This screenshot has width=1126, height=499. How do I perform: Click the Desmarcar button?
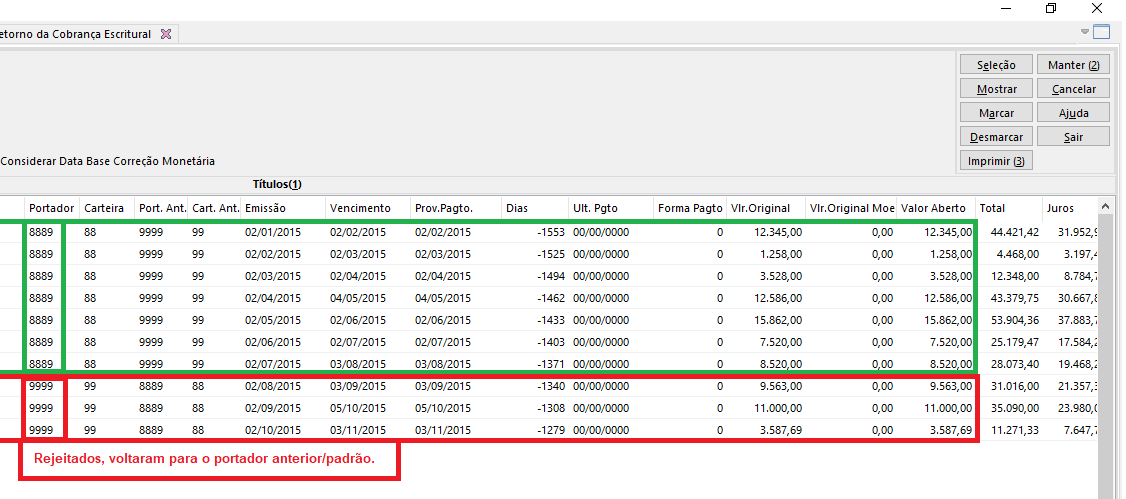997,136
